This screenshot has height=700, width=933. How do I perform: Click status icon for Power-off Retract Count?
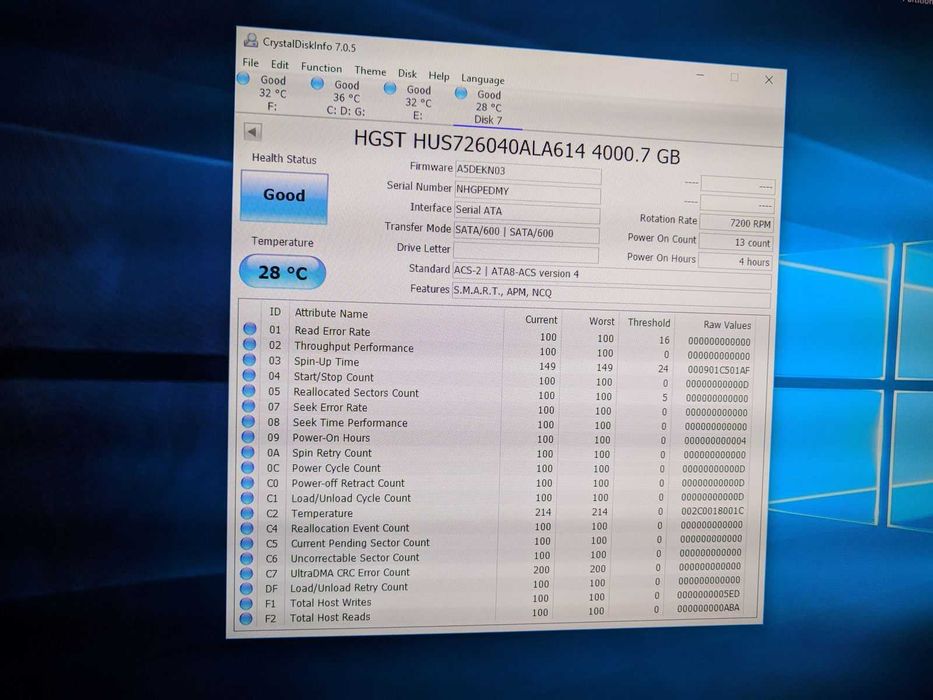pyautogui.click(x=248, y=482)
